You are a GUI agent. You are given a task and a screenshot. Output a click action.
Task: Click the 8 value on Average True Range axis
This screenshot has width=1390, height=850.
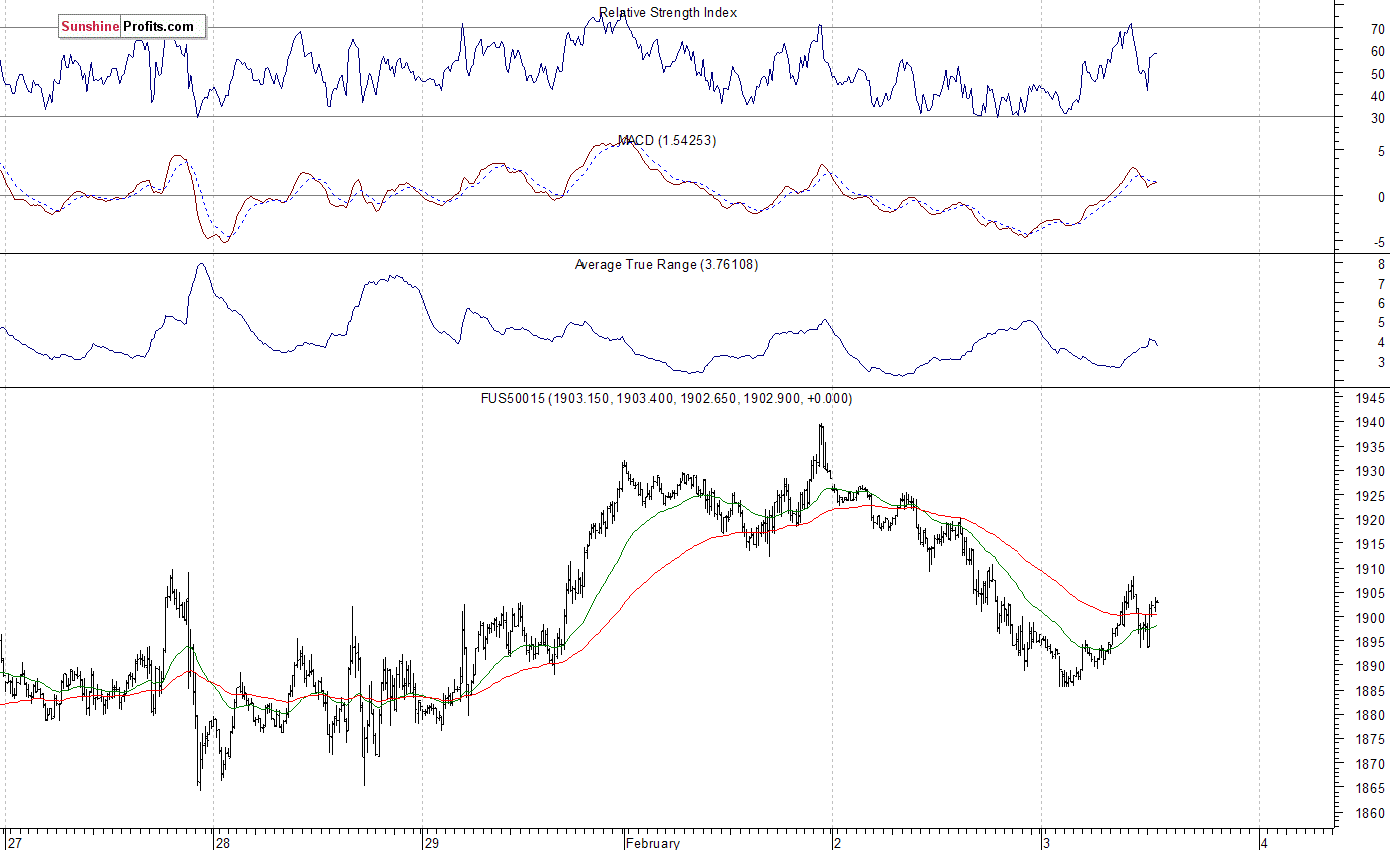1381,265
